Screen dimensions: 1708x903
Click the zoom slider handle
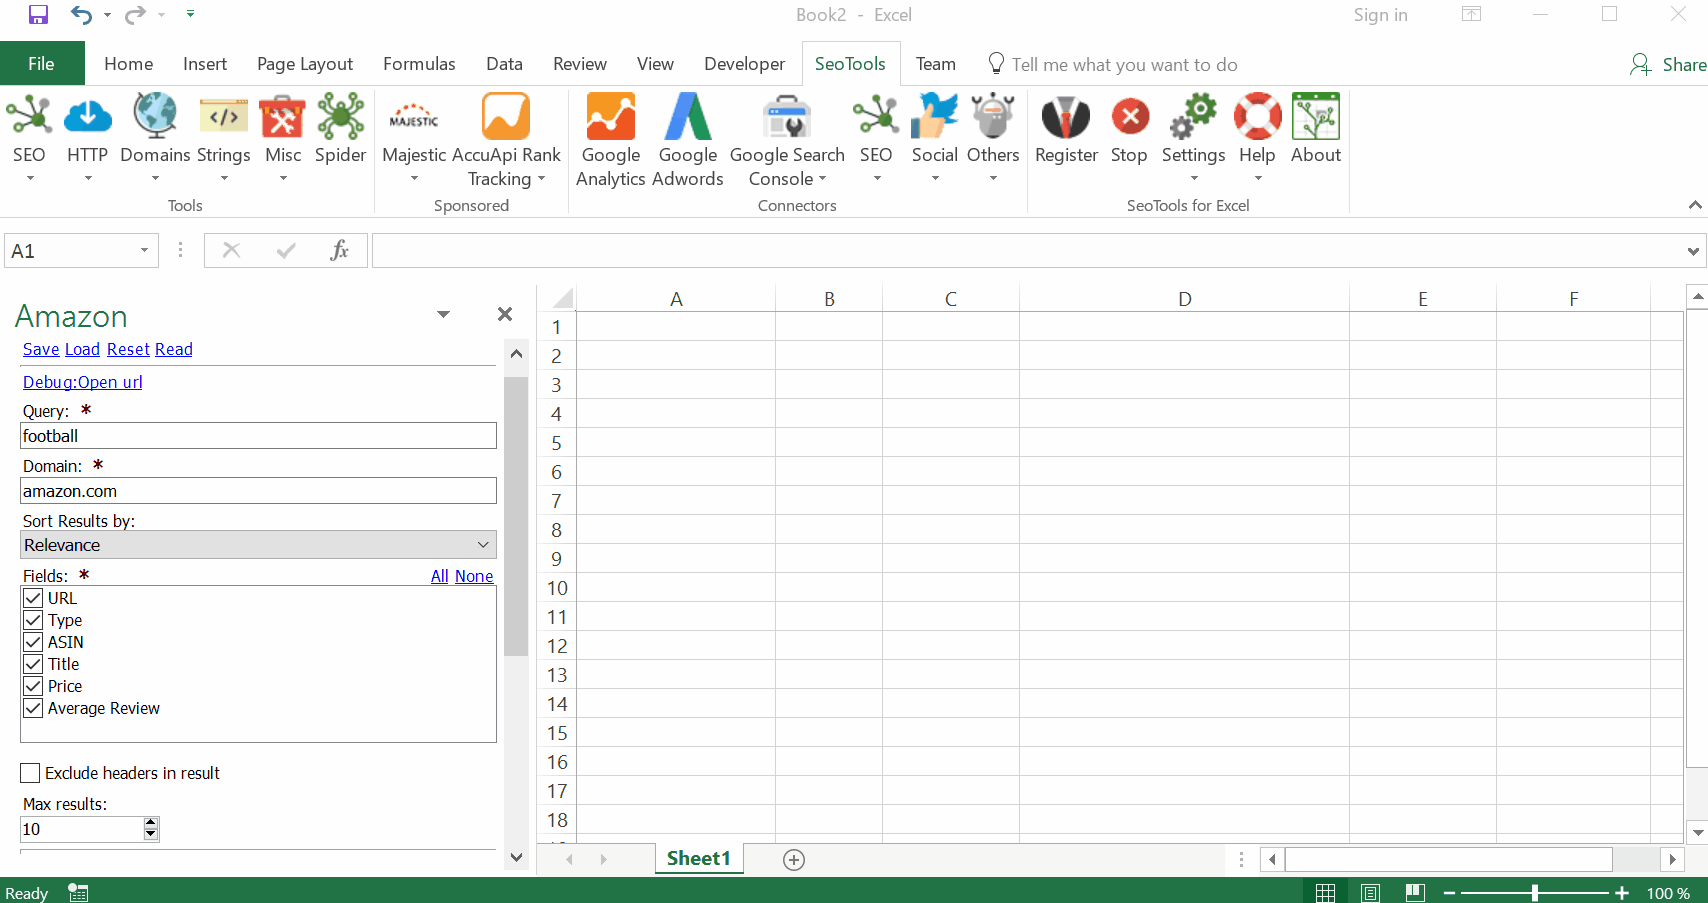[1534, 893]
